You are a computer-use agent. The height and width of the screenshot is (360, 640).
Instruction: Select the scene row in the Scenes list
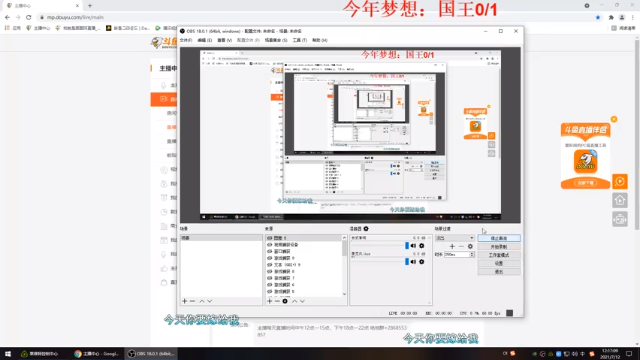point(221,238)
